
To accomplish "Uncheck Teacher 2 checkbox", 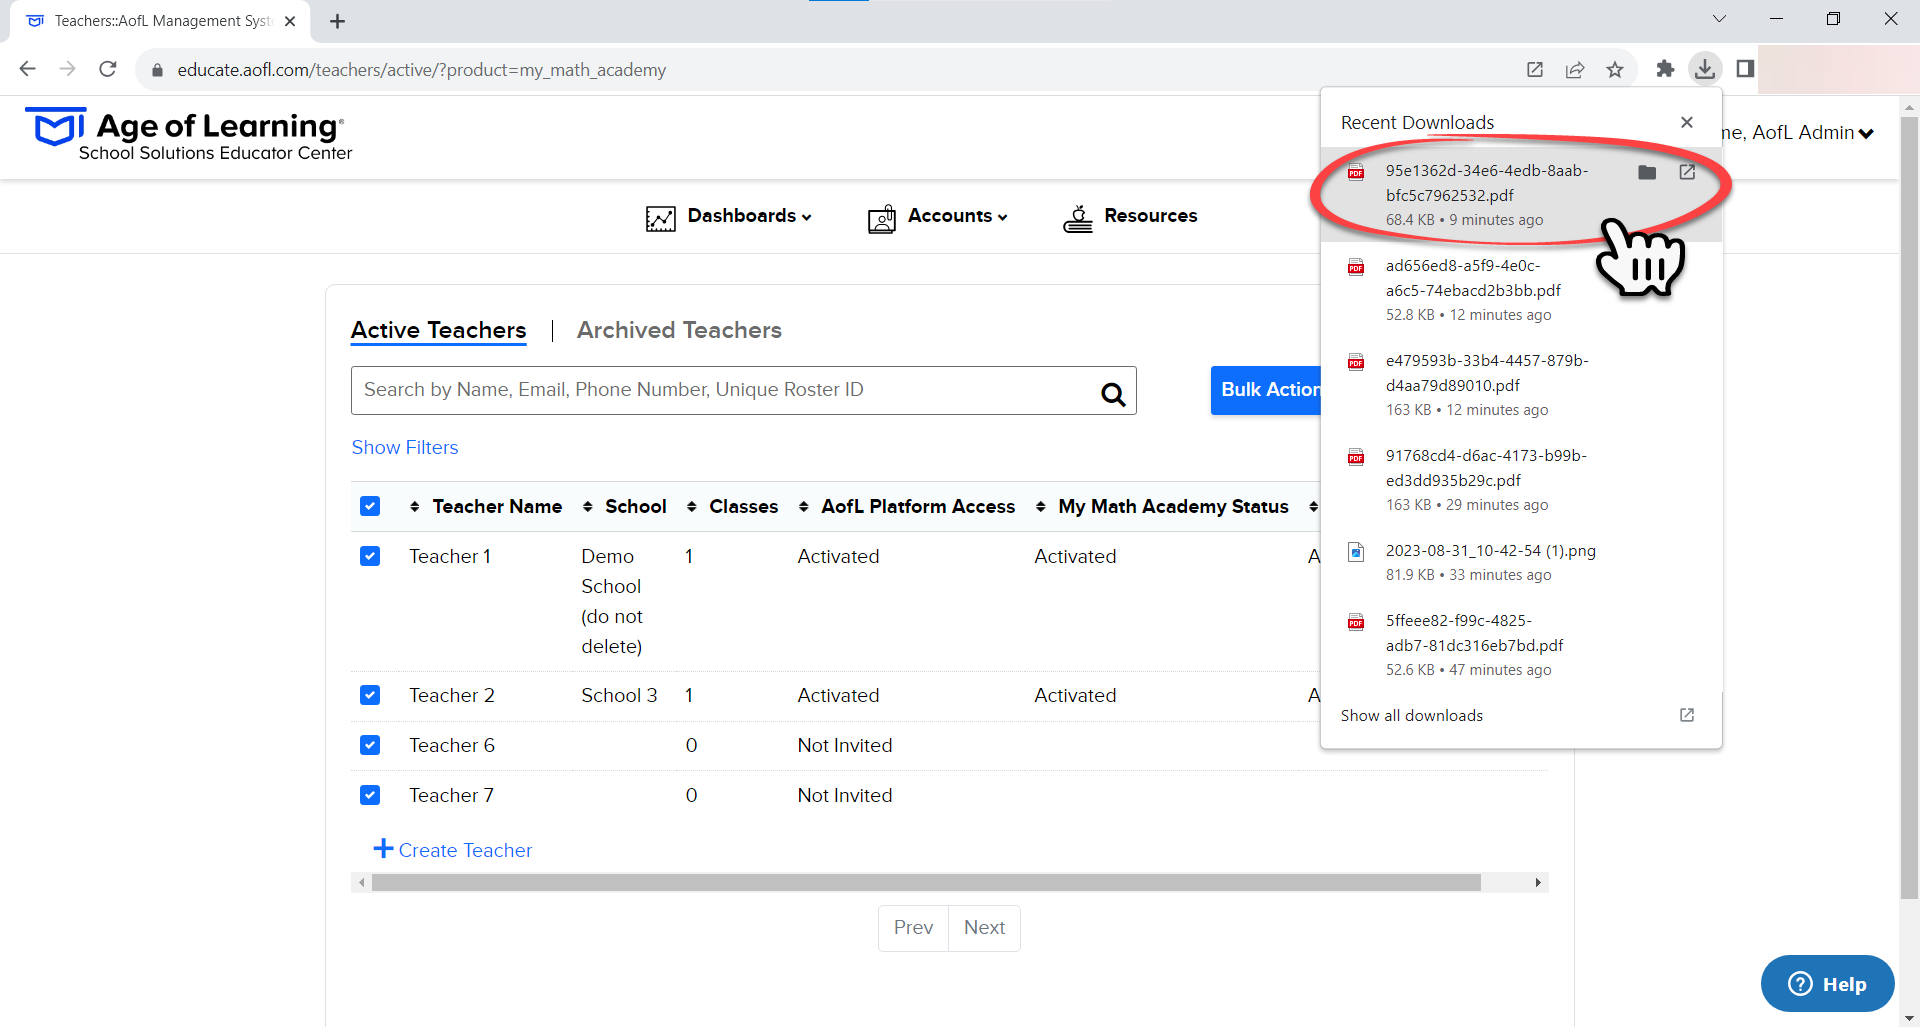I will [x=370, y=695].
